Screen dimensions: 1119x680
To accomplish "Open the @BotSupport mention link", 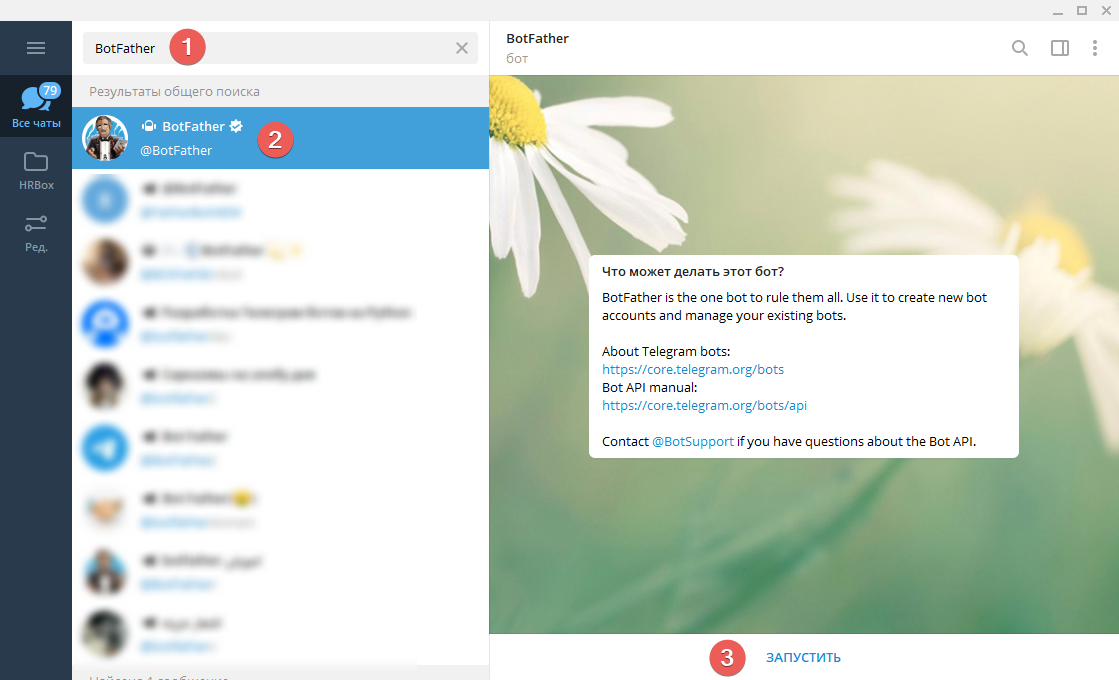I will [693, 442].
